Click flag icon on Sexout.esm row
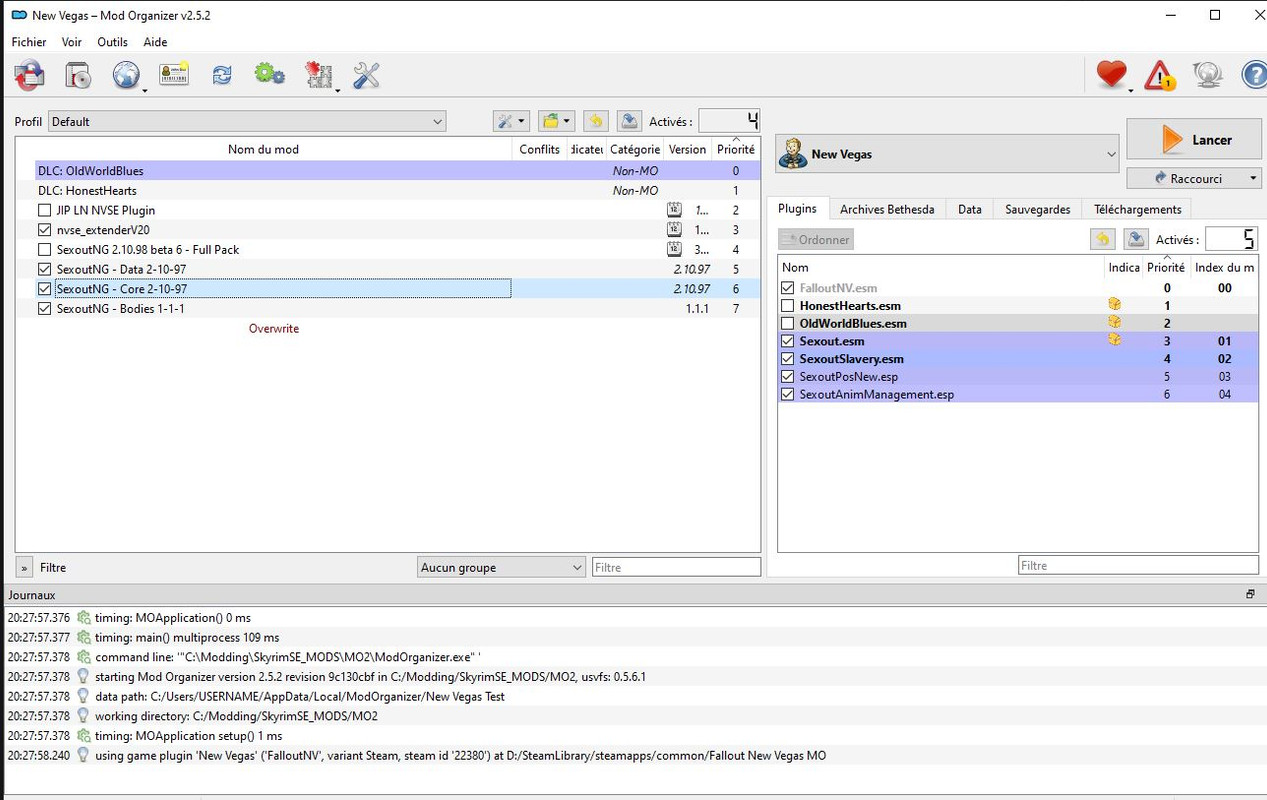 [1114, 341]
